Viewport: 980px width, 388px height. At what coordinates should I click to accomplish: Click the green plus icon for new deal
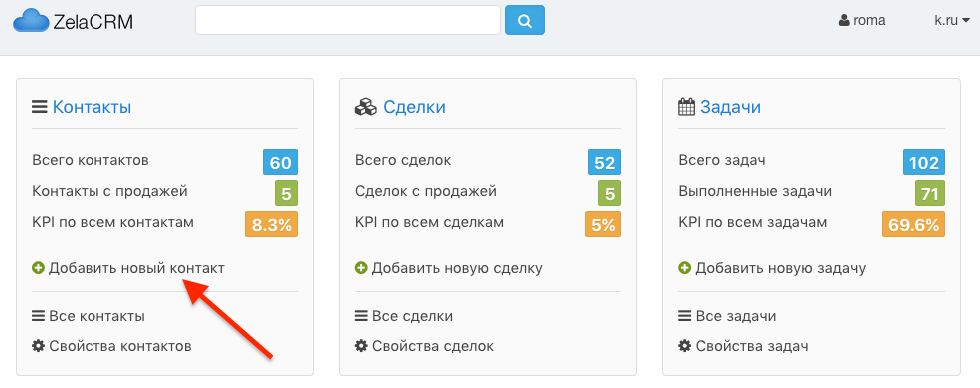pos(361,269)
